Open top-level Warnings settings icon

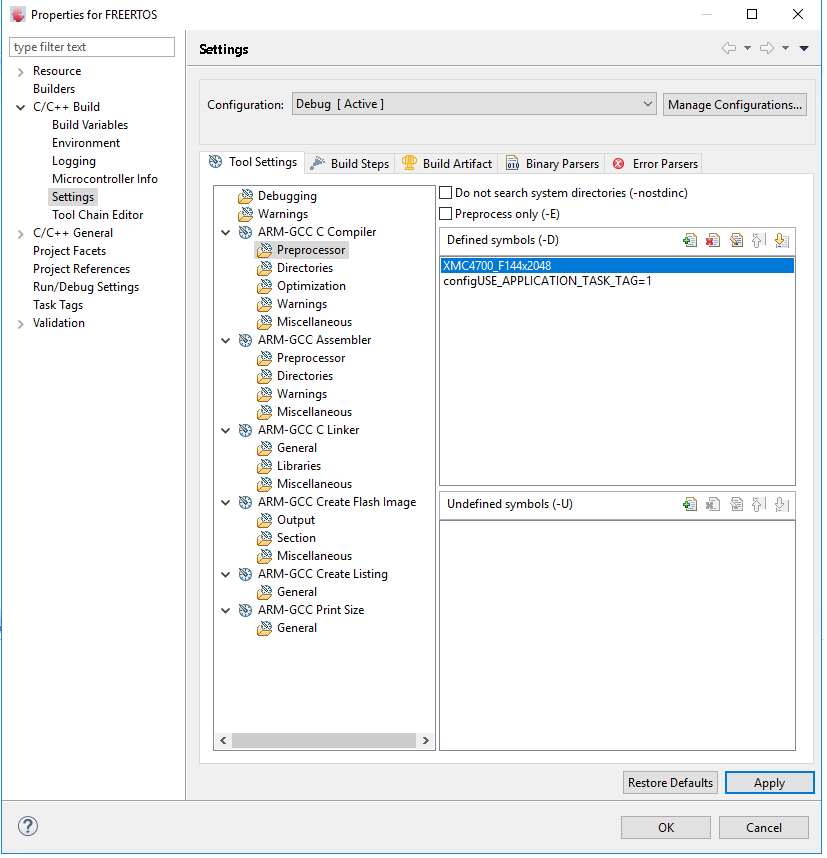pyautogui.click(x=245, y=214)
